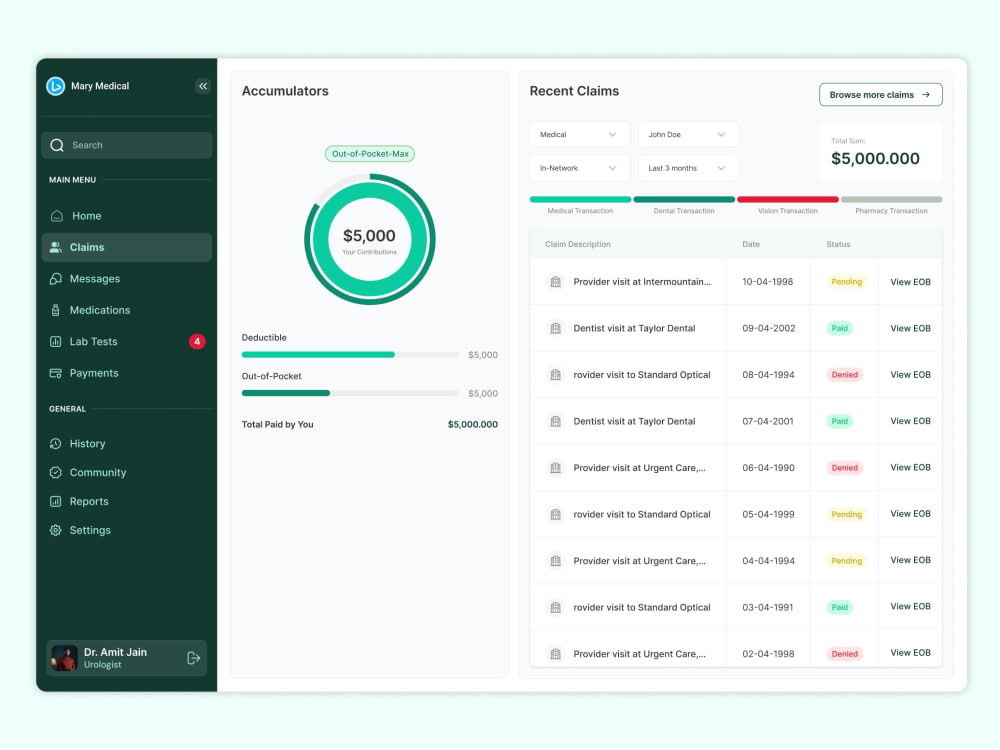
Task: View EOB for 09-04-2002 dentist visit
Action: [910, 328]
